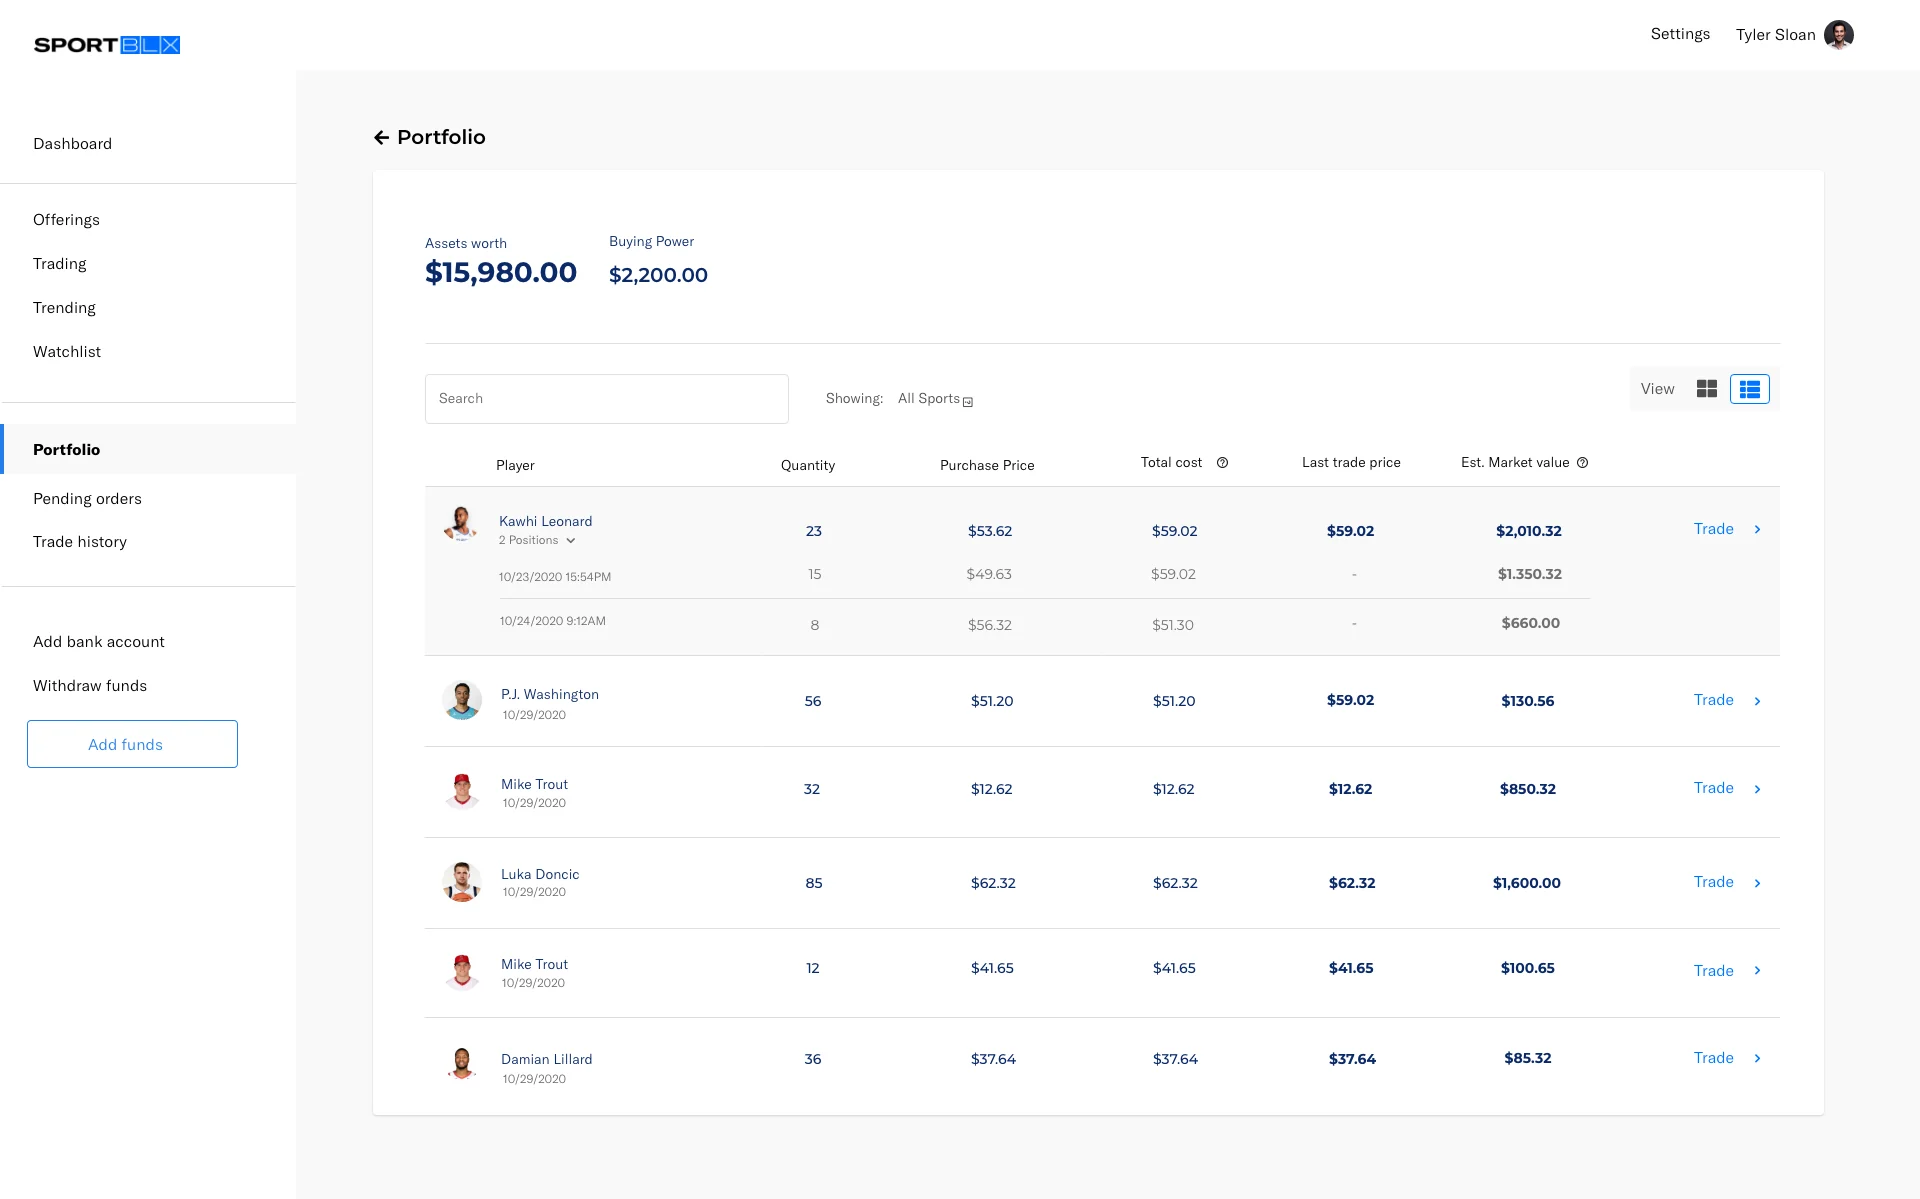Screen dimensions: 1920x1199
Task: Switch to grid view icon
Action: coord(1706,389)
